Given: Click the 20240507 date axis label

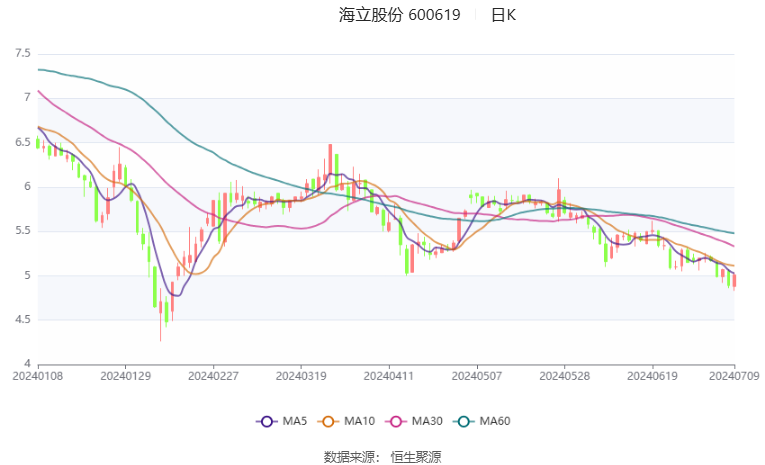Looking at the screenshot, I should (477, 376).
